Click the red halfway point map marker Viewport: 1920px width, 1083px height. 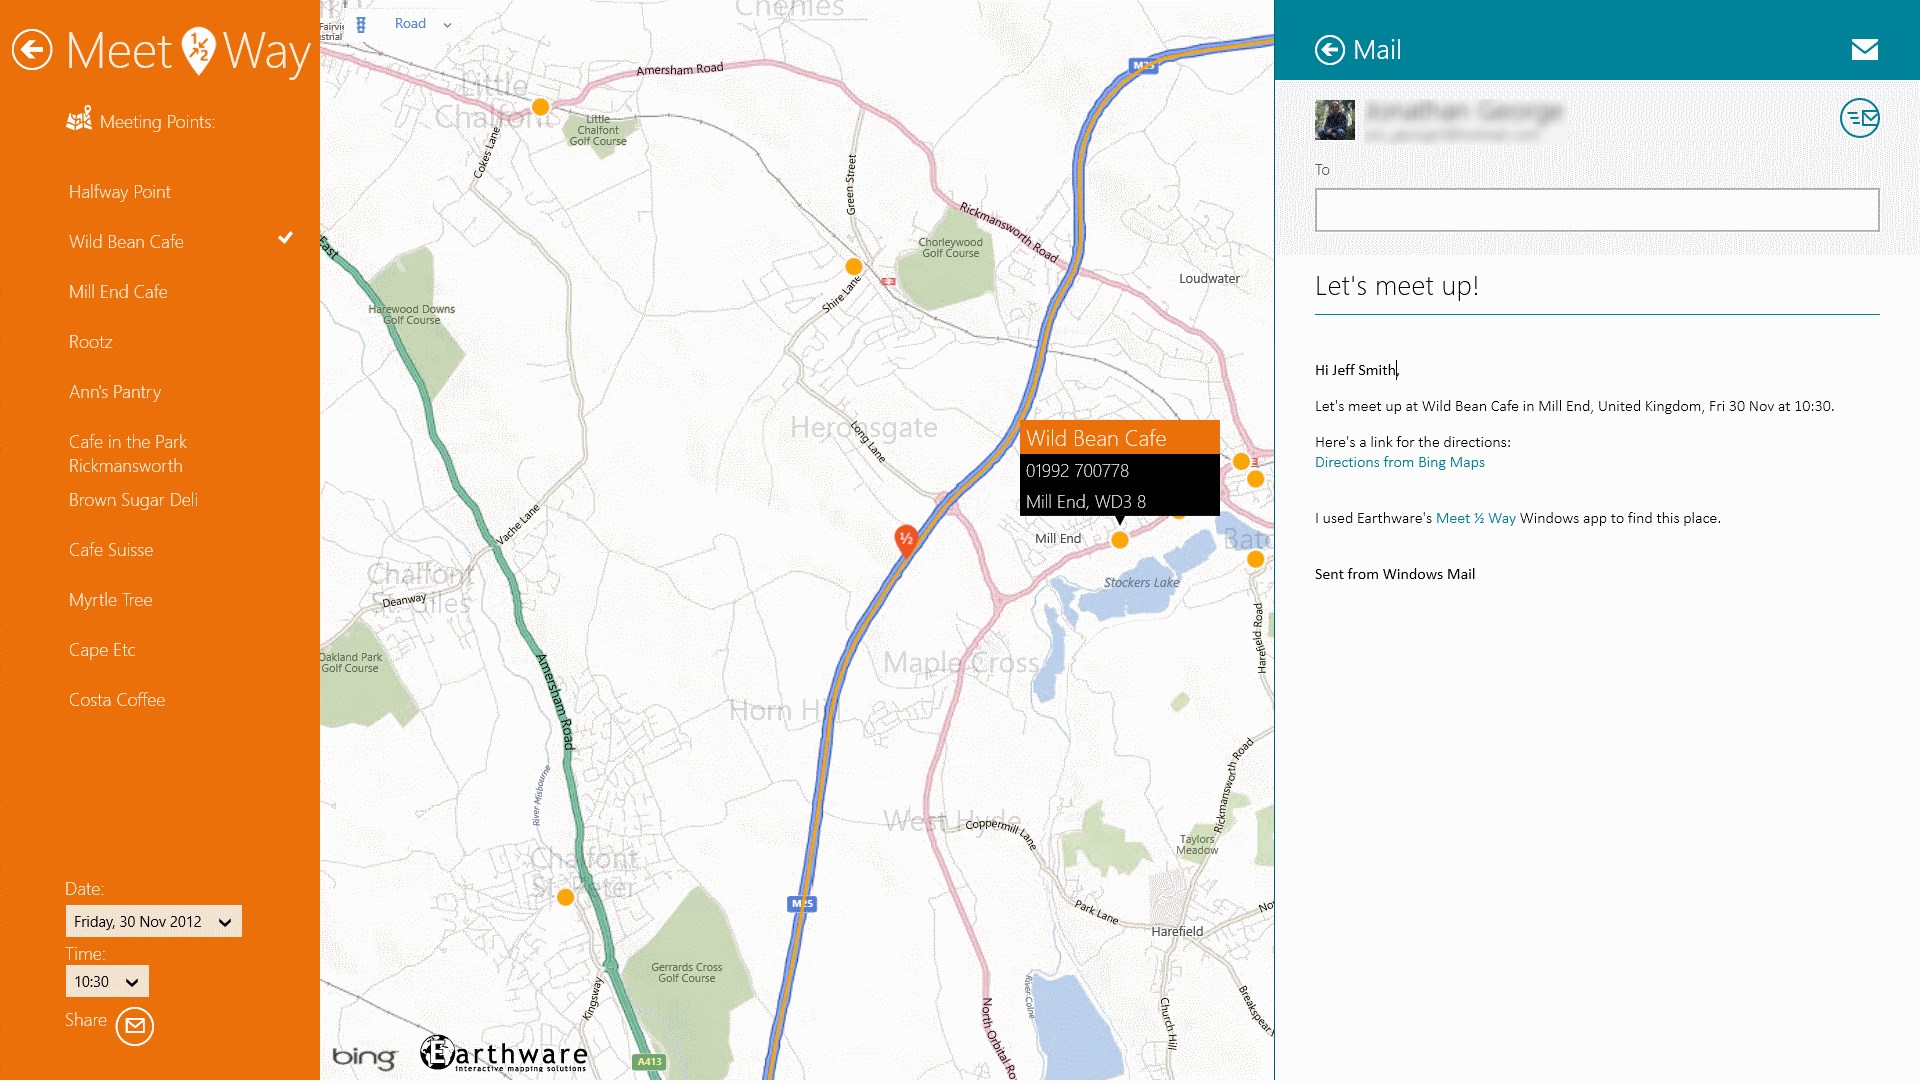coord(905,540)
